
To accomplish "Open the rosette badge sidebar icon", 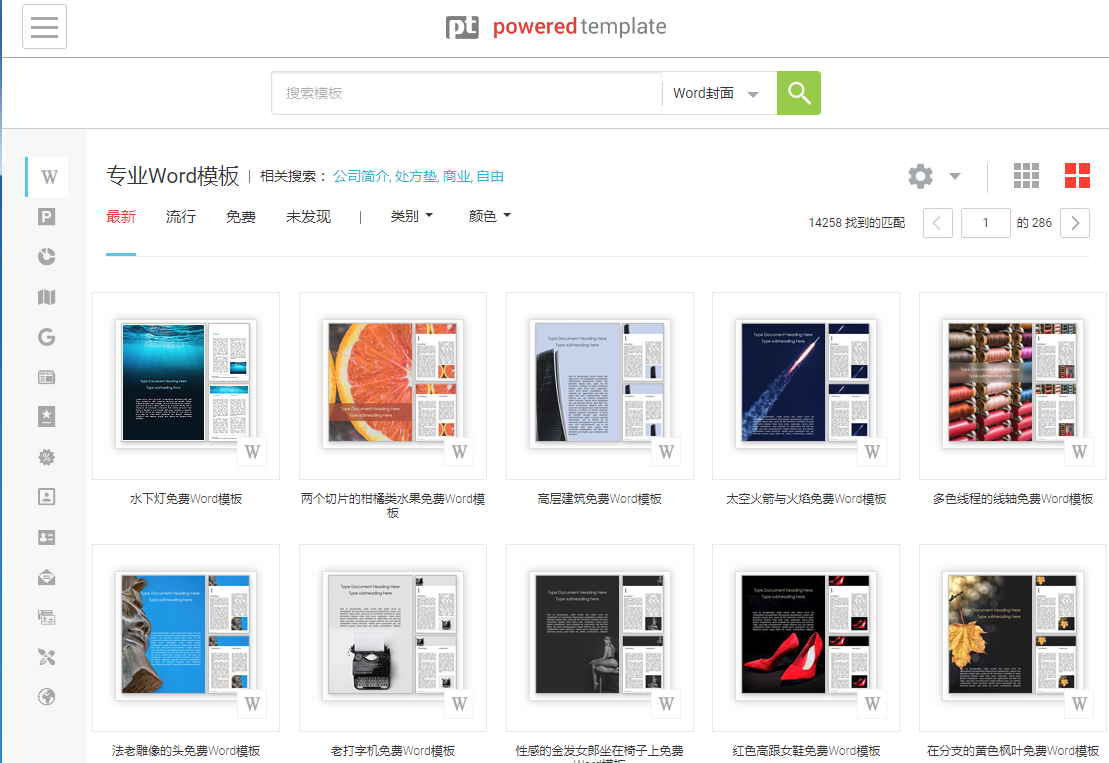I will click(x=47, y=457).
